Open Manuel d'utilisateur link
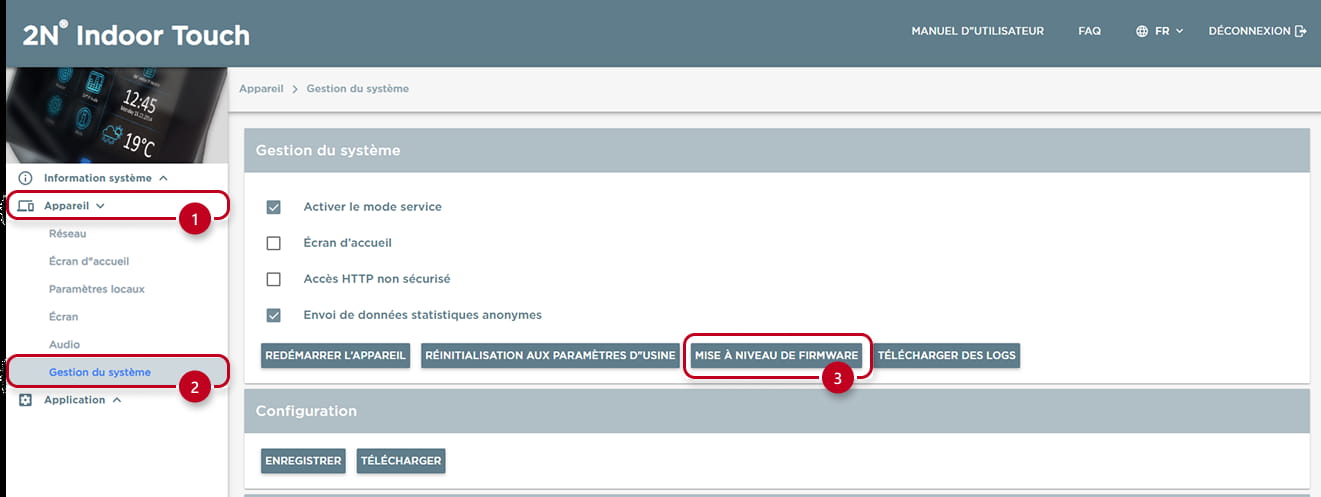The height and width of the screenshot is (497, 1321). tap(978, 31)
